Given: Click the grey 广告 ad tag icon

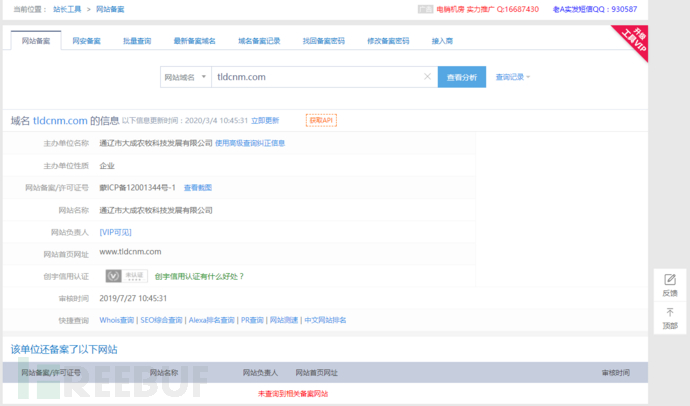Looking at the screenshot, I should [425, 9].
